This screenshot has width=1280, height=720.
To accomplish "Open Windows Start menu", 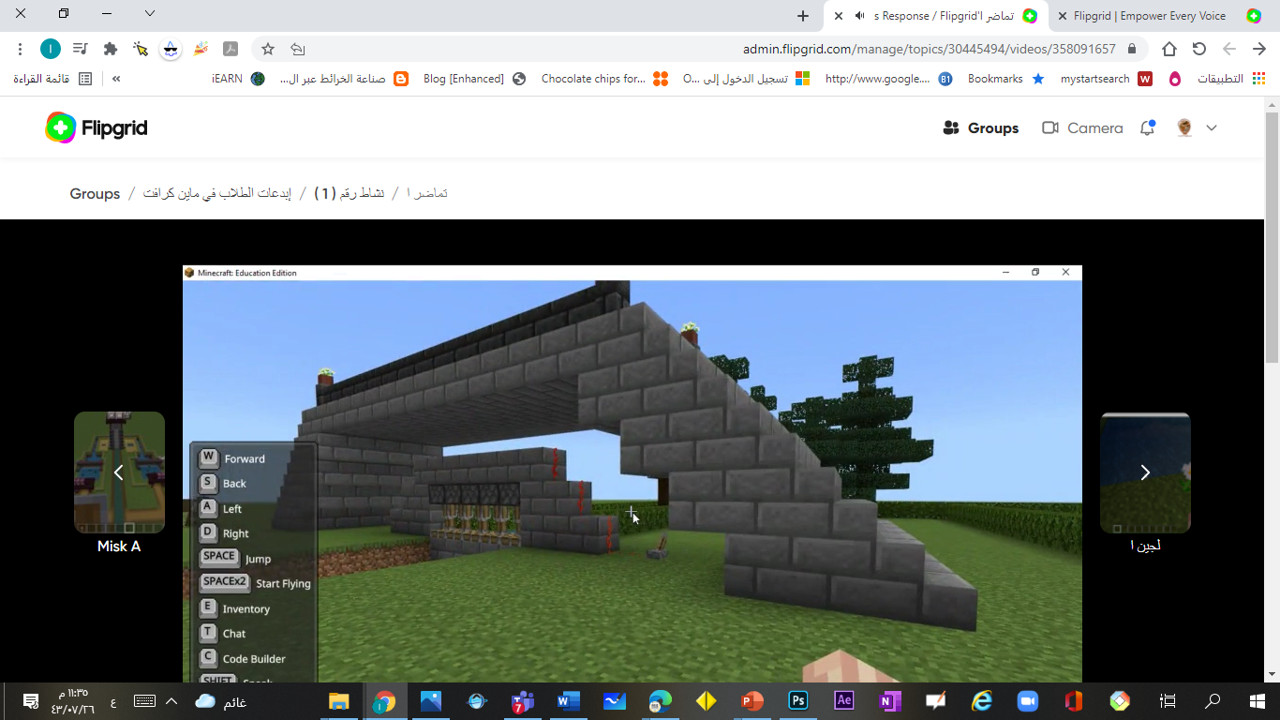I will click(x=1258, y=701).
